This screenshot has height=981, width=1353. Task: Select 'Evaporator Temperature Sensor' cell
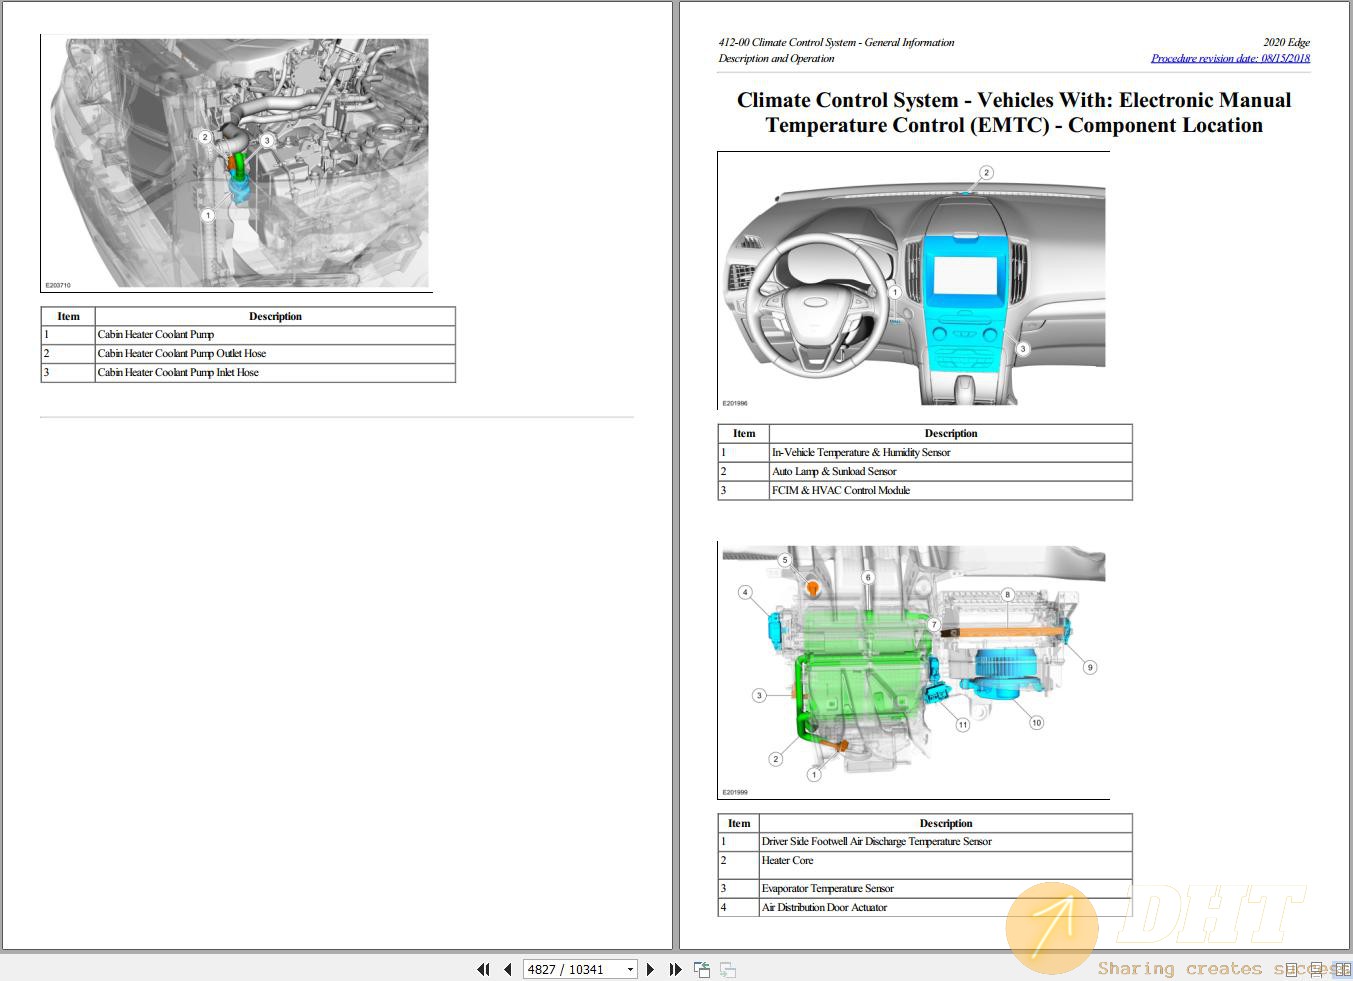pyautogui.click(x=945, y=888)
